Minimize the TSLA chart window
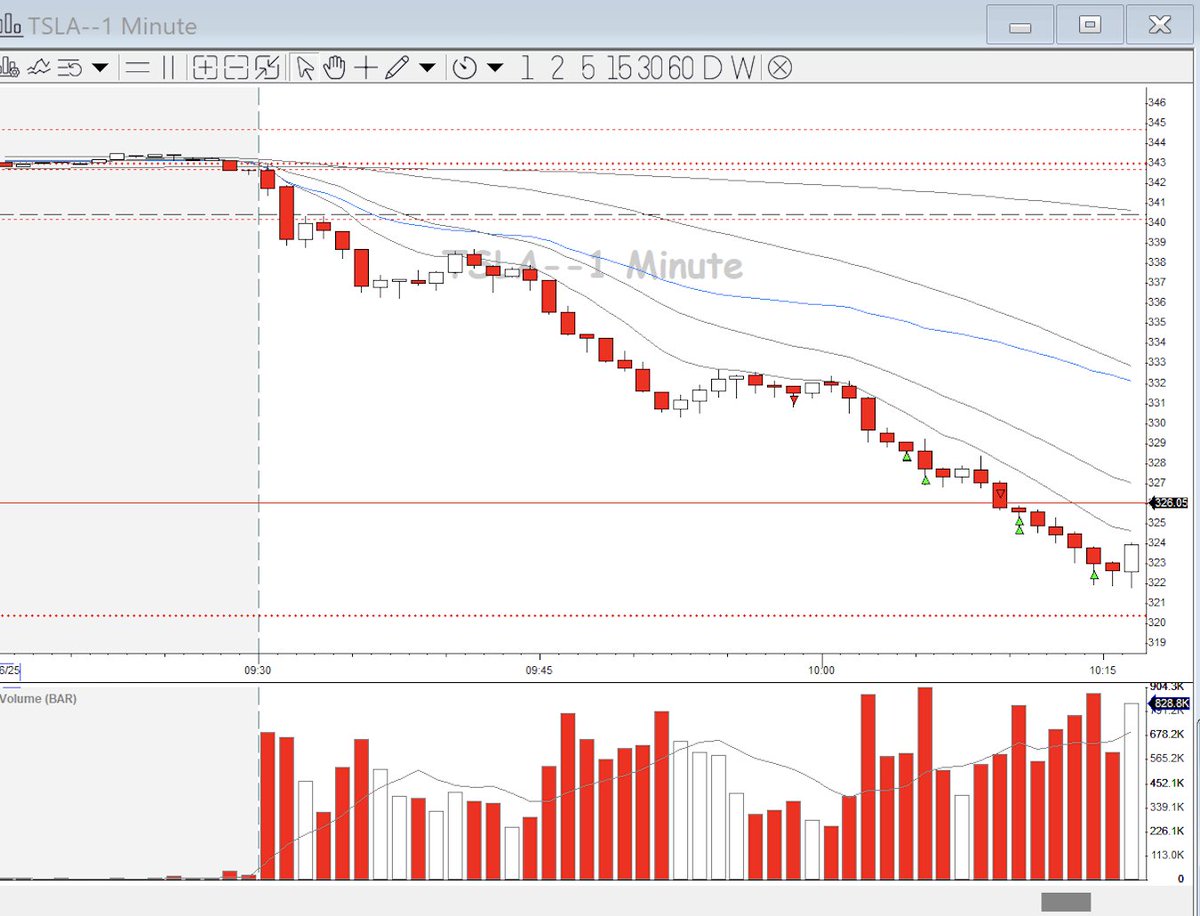Screen dimensions: 1200x916 [1021, 25]
